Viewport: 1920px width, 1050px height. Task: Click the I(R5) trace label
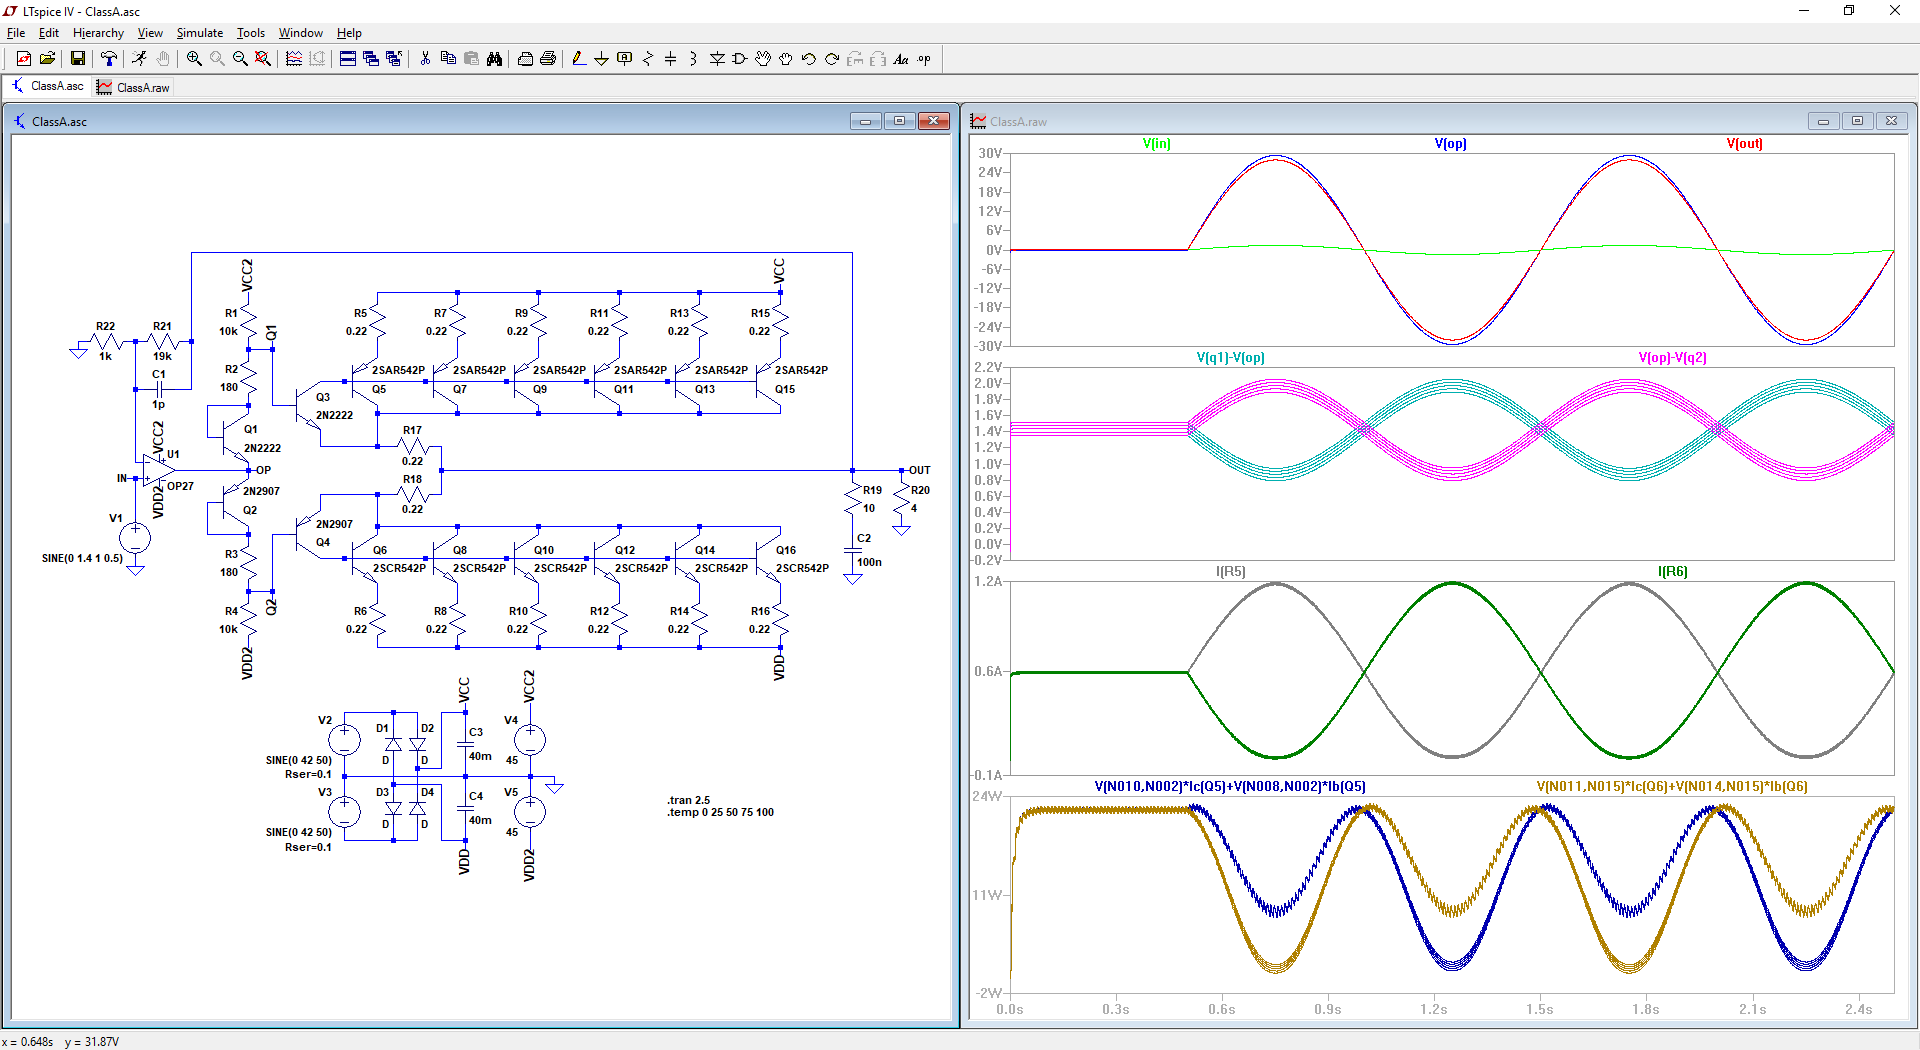(1230, 572)
